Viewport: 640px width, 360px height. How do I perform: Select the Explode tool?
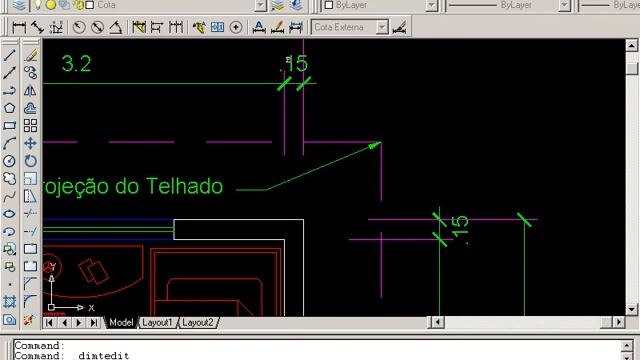(x=30, y=320)
